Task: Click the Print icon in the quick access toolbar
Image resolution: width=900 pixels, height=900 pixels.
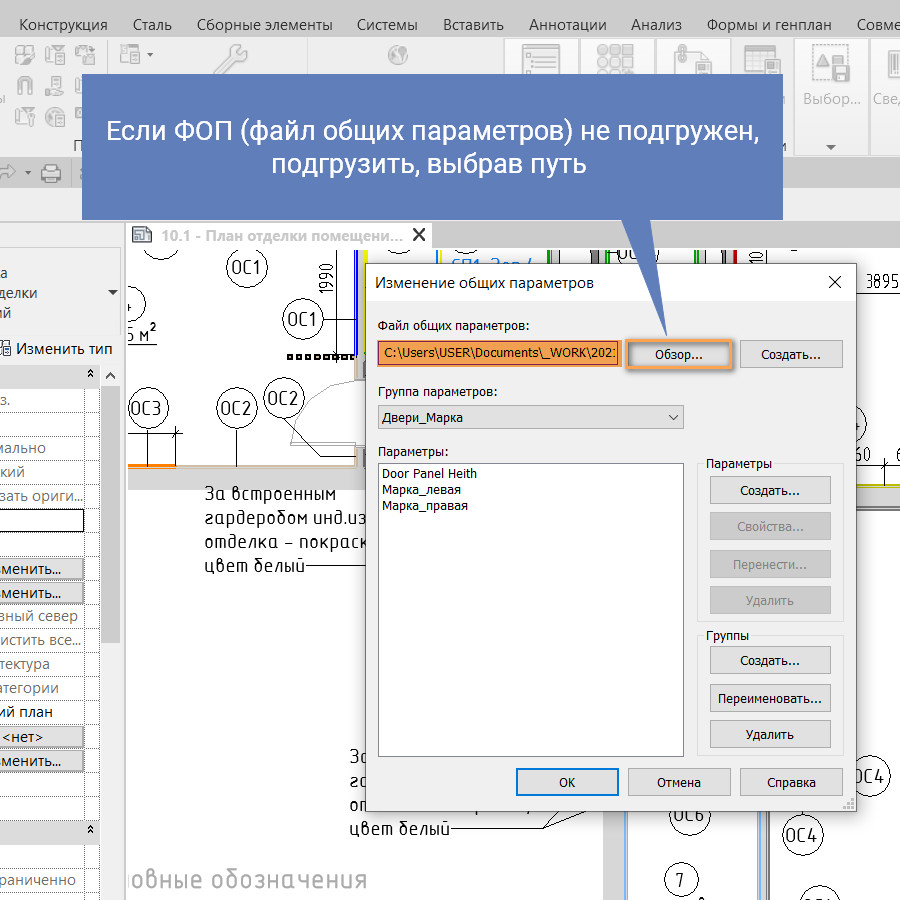Action: click(51, 173)
